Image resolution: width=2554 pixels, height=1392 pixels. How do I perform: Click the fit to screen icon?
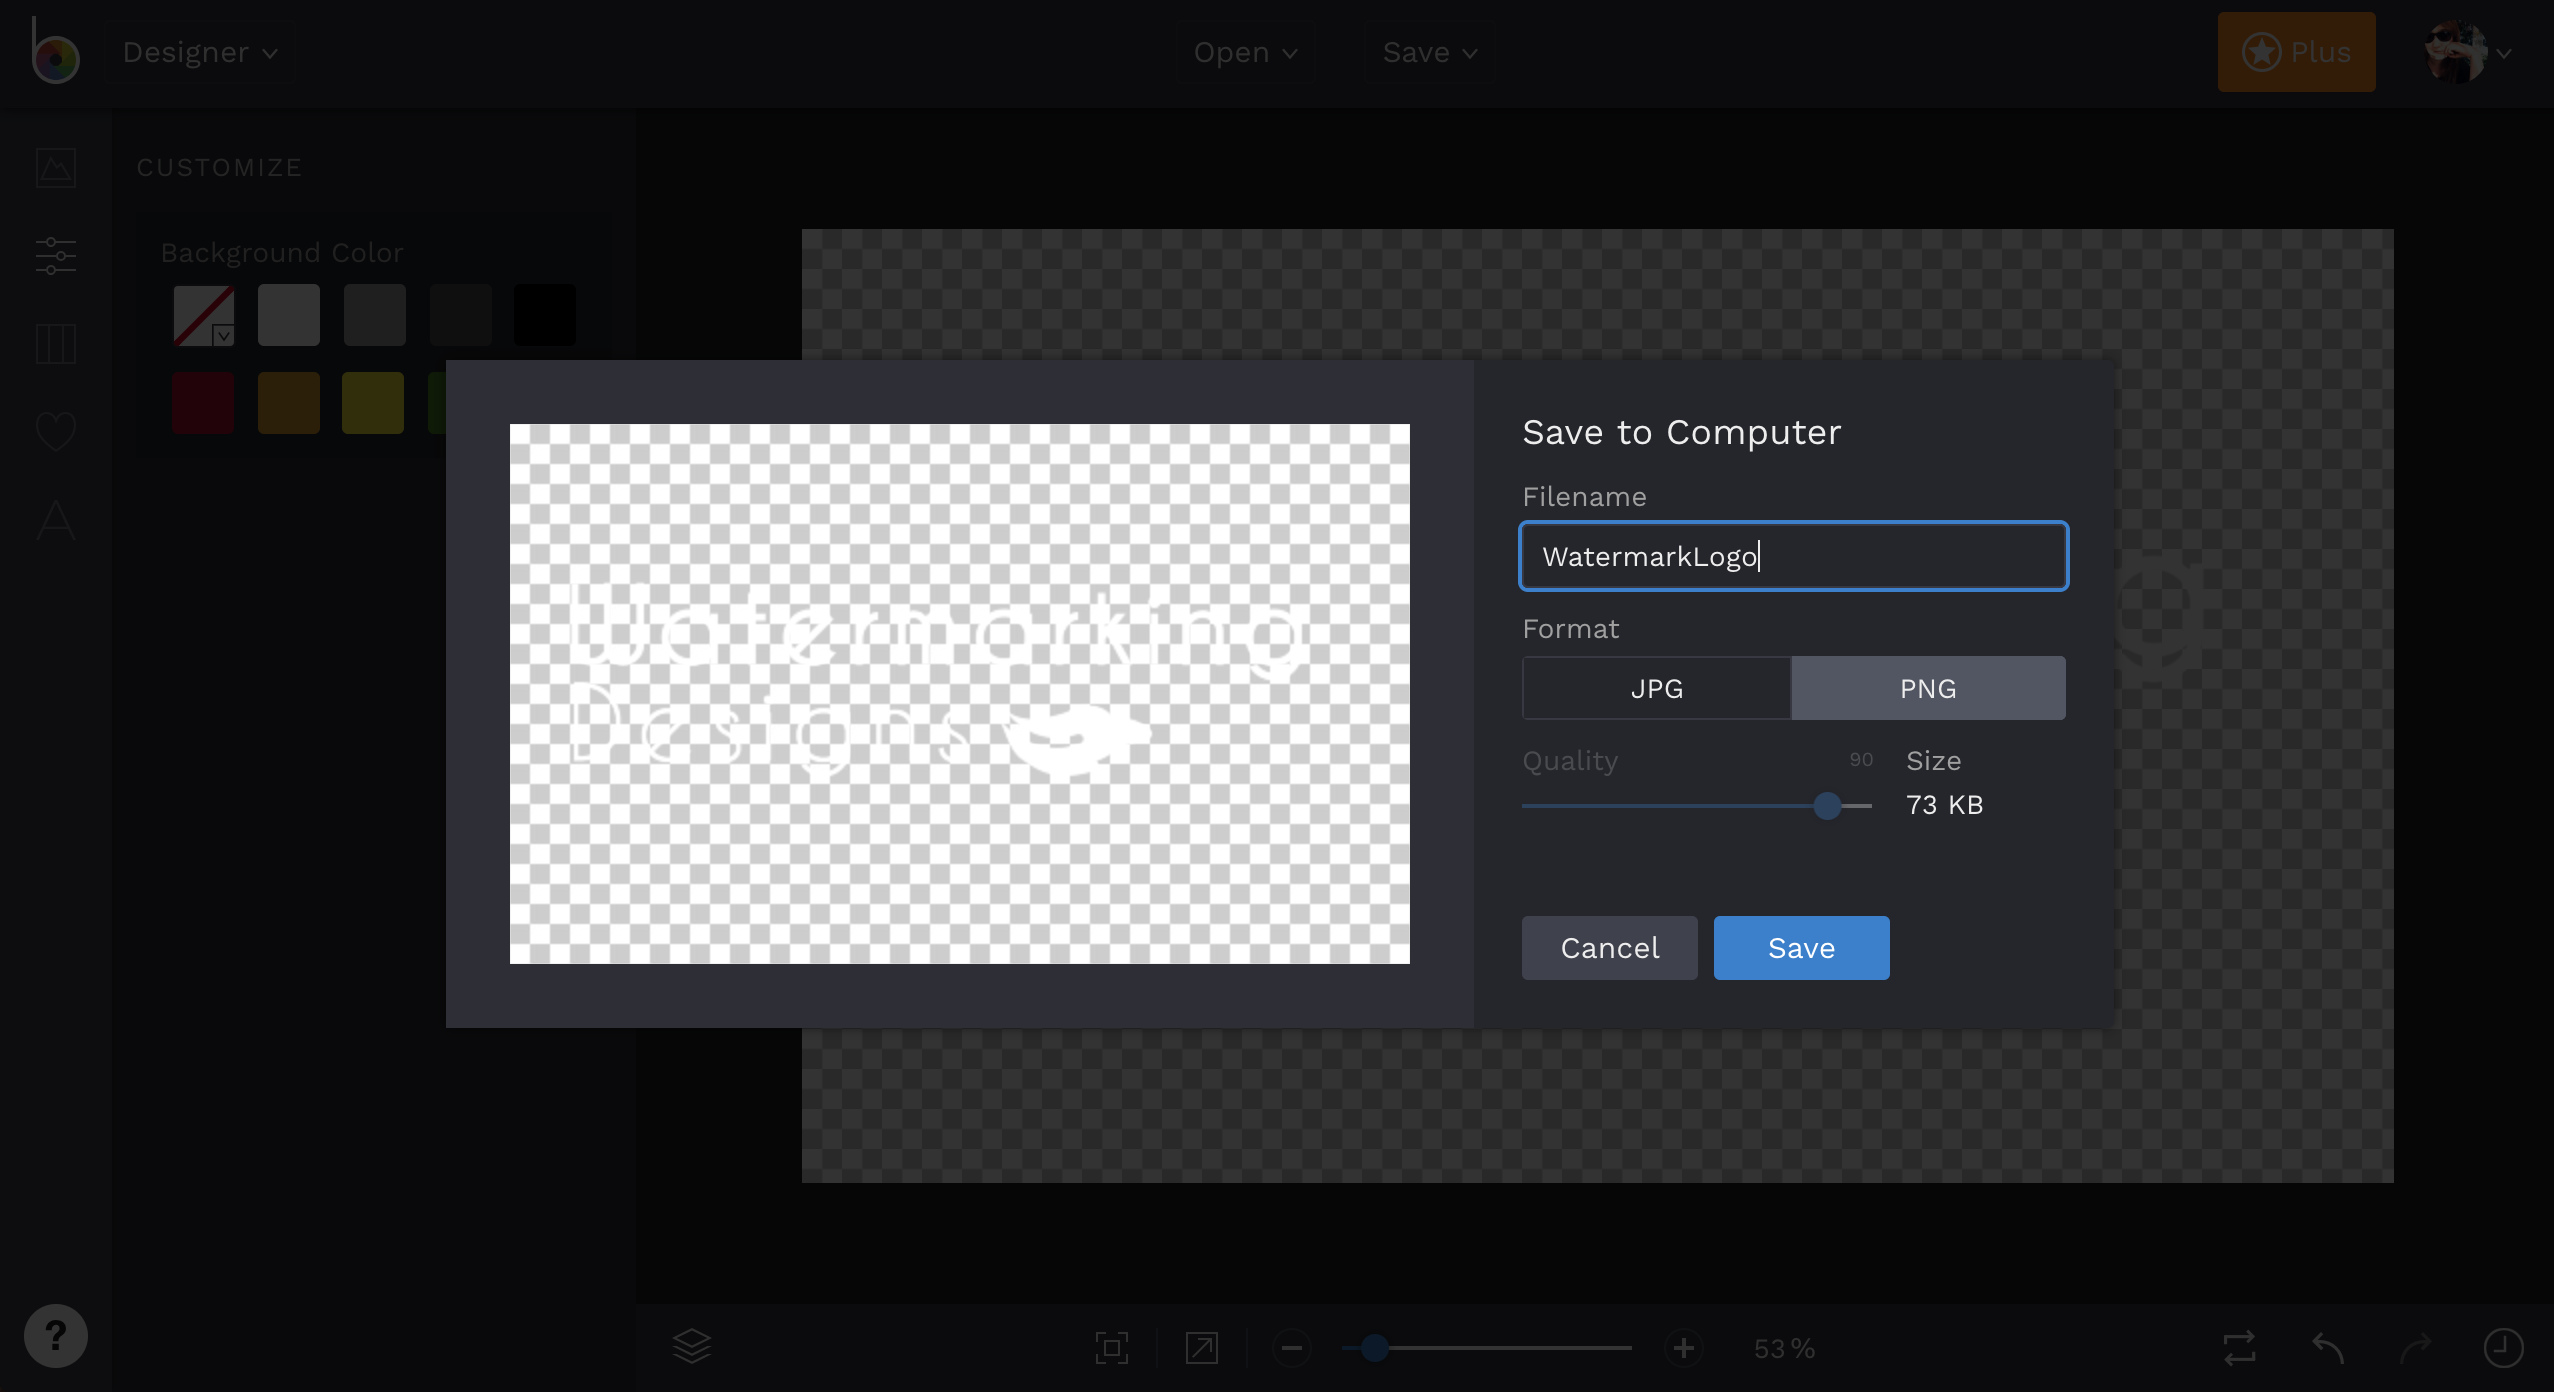[1112, 1348]
